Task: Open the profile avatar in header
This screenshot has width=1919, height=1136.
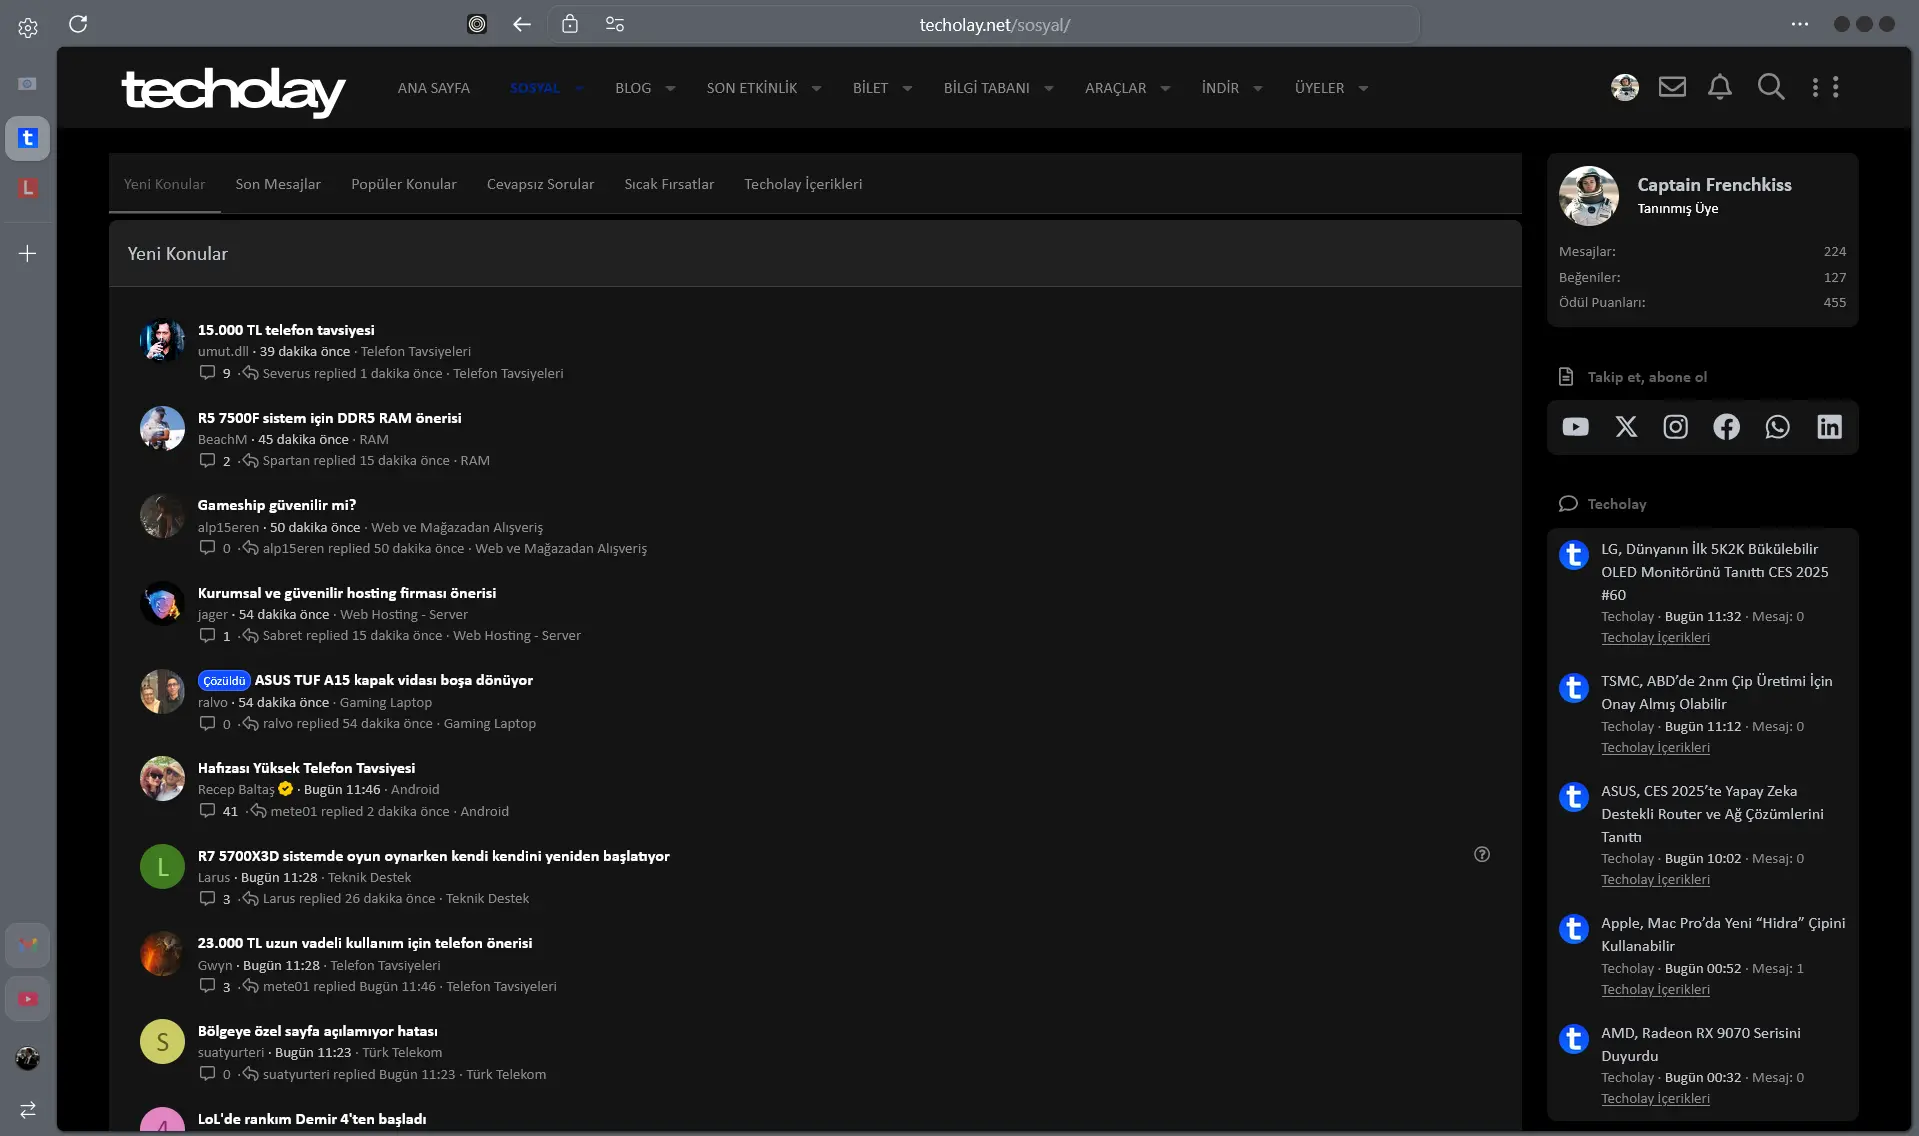Action: click(x=1625, y=87)
